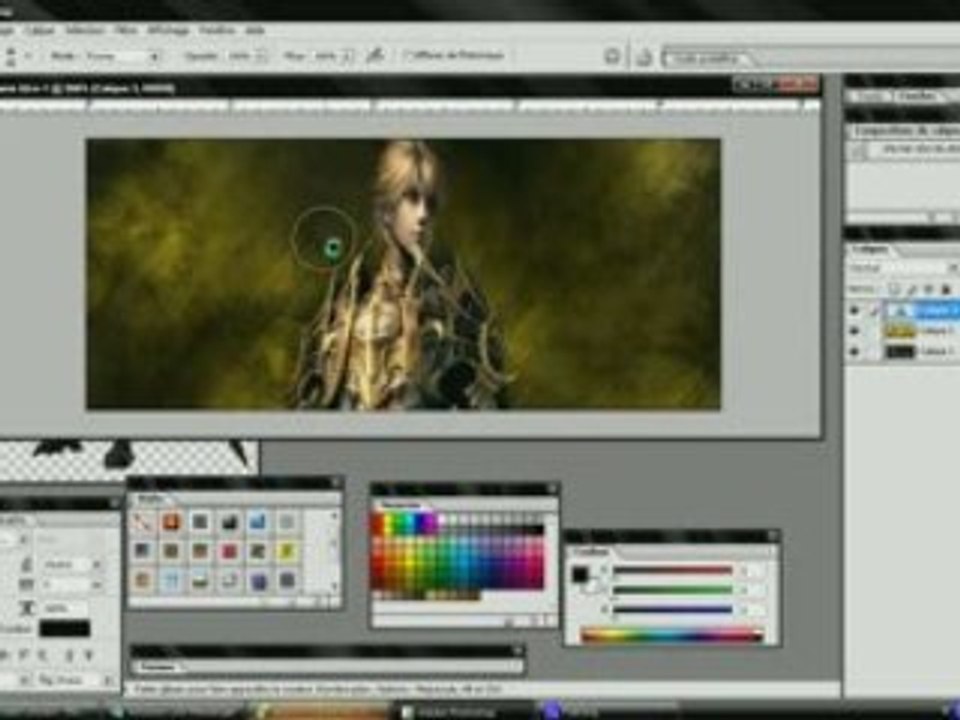Click the Bridge icon next to the palette well
Screen dimensions: 960x720
click(x=644, y=58)
